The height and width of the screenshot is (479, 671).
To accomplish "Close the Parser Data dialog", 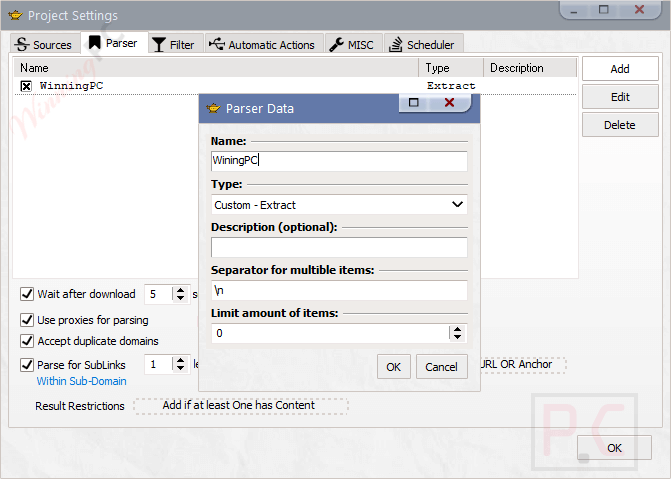I will pos(449,102).
